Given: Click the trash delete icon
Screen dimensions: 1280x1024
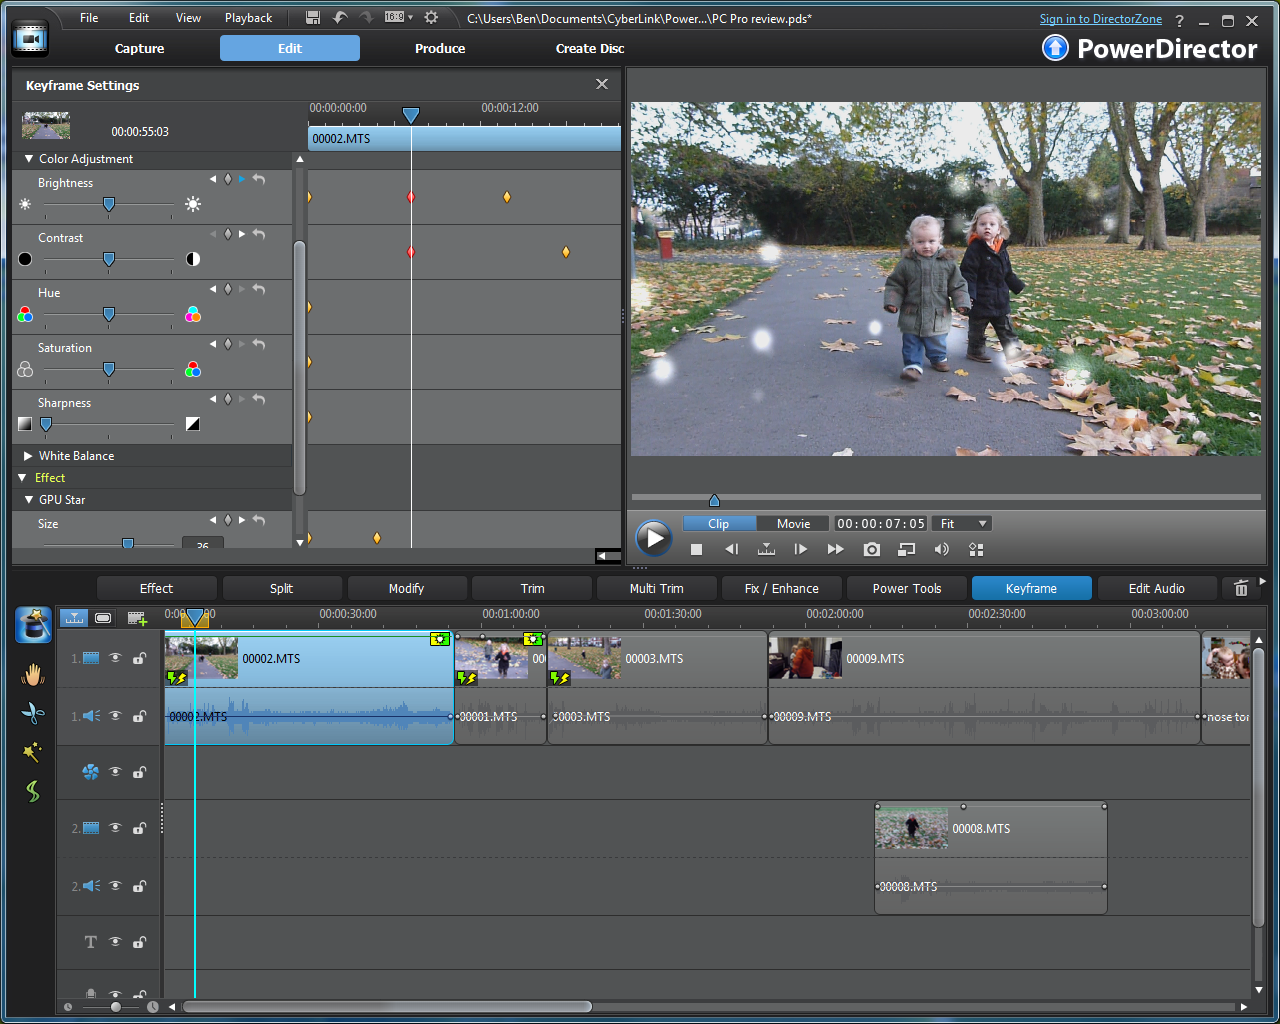Looking at the screenshot, I should click(x=1241, y=588).
